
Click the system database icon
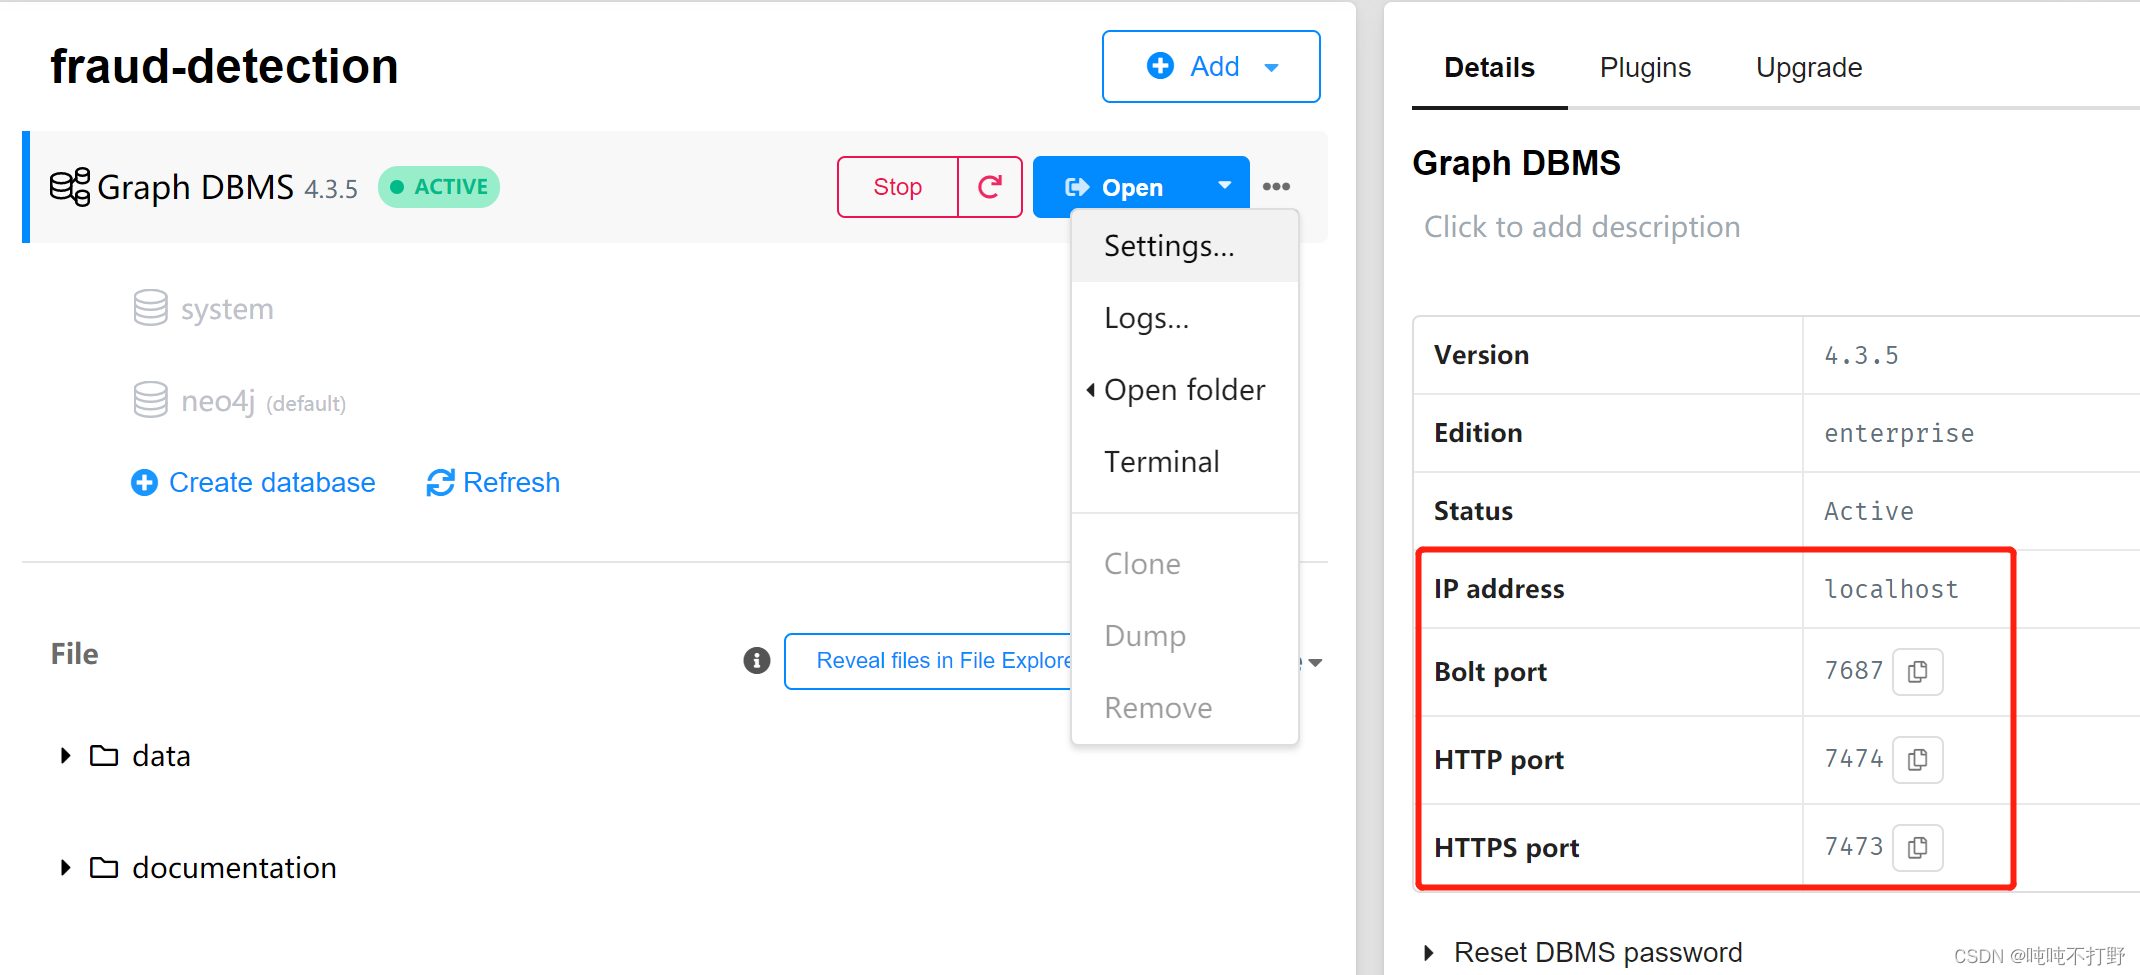(x=151, y=308)
